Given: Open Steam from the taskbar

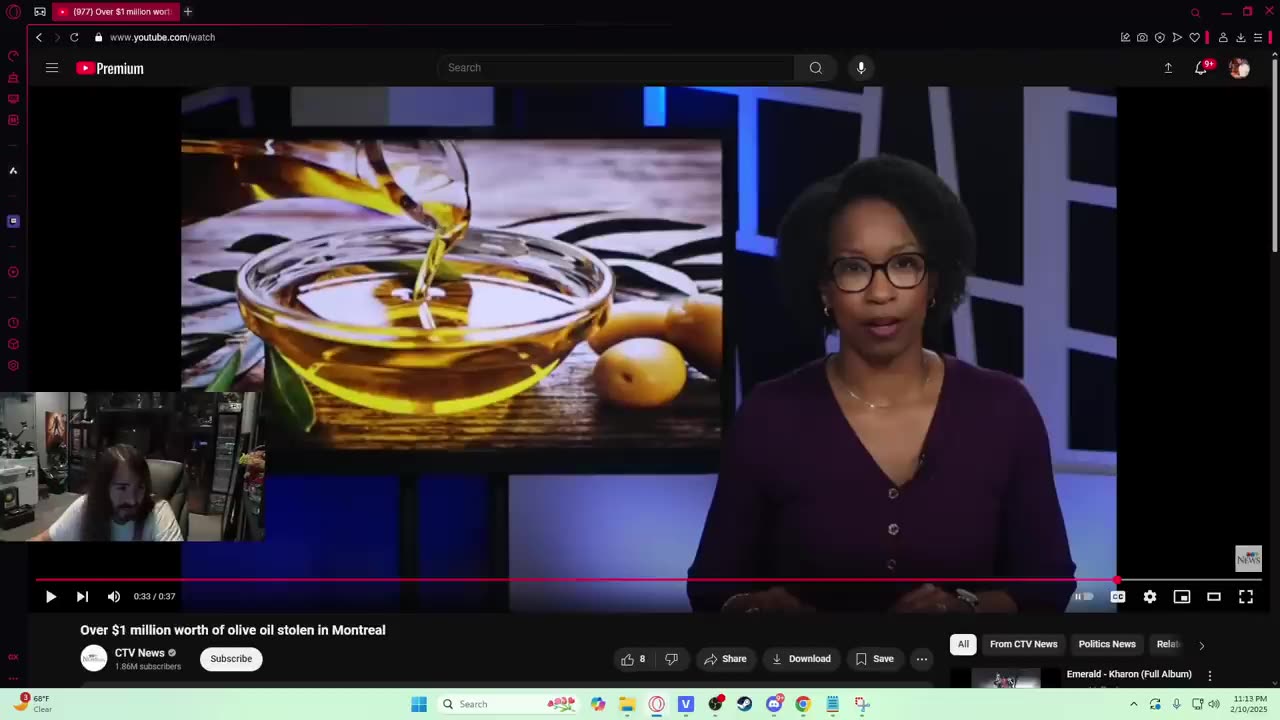Looking at the screenshot, I should (x=744, y=704).
